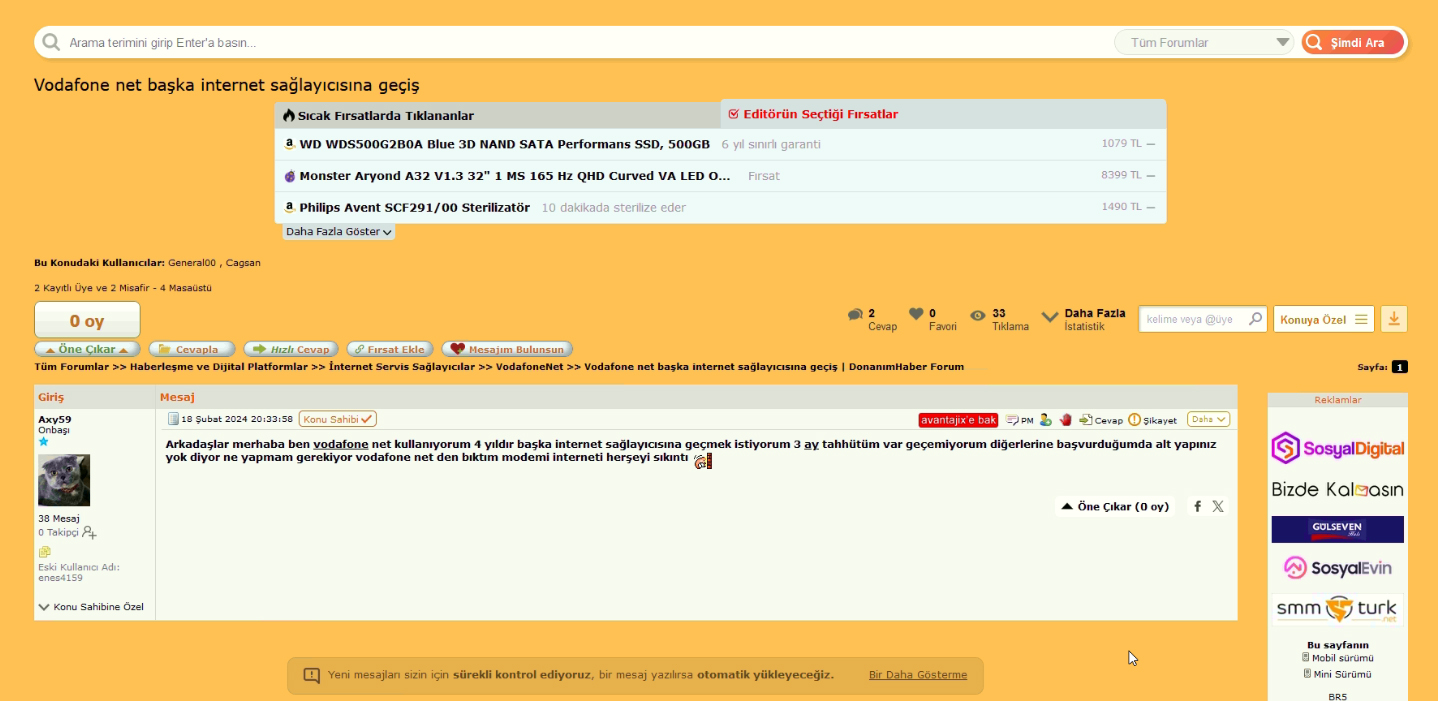Click the Öne Çıkar button below vote box
Viewport: 1438px width, 701px height.
(x=87, y=349)
